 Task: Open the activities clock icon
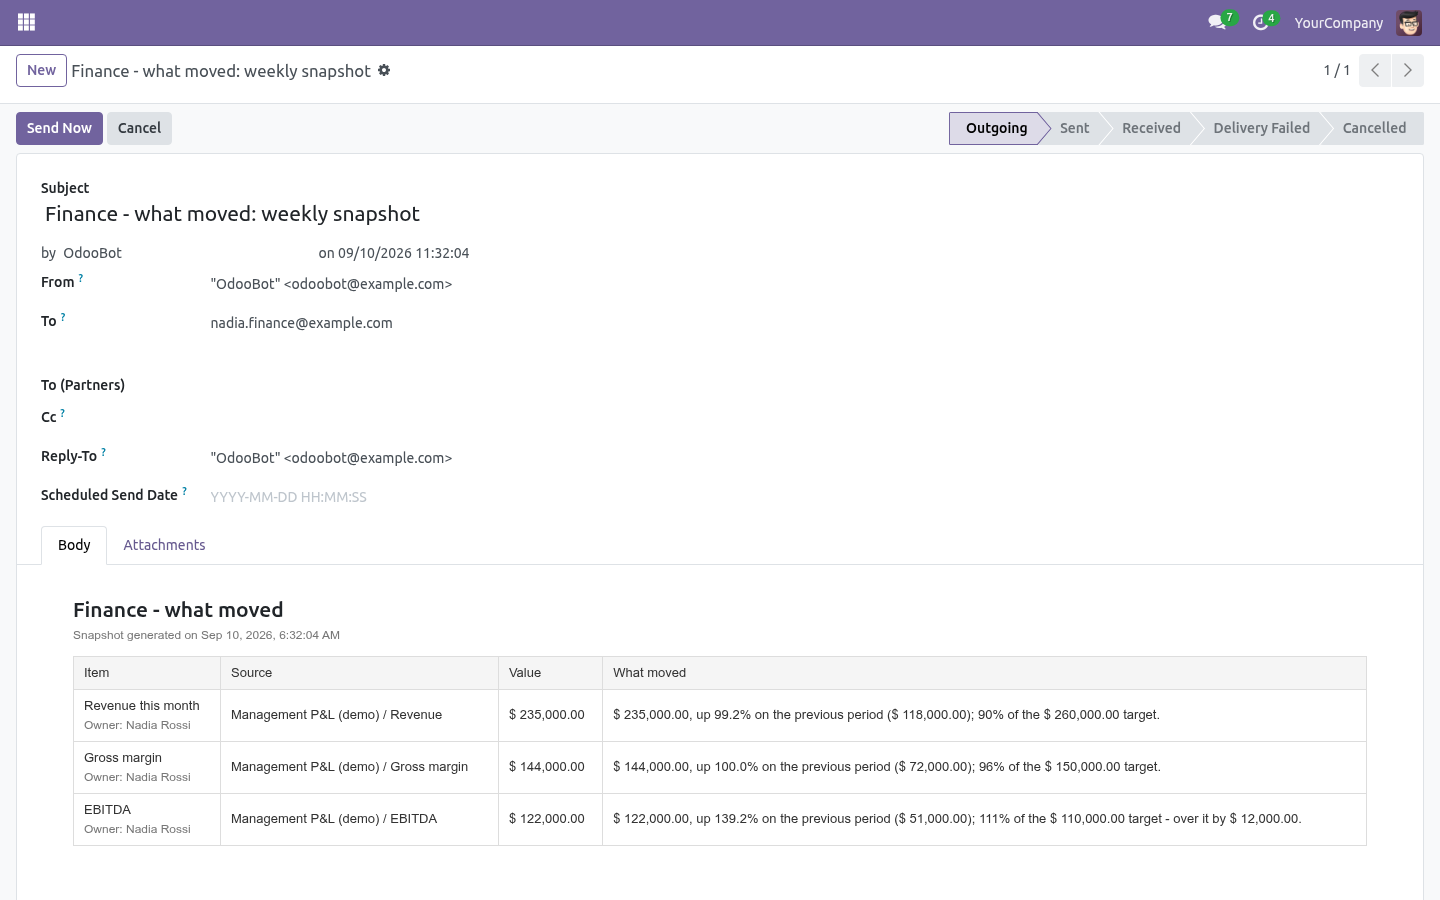click(1260, 22)
